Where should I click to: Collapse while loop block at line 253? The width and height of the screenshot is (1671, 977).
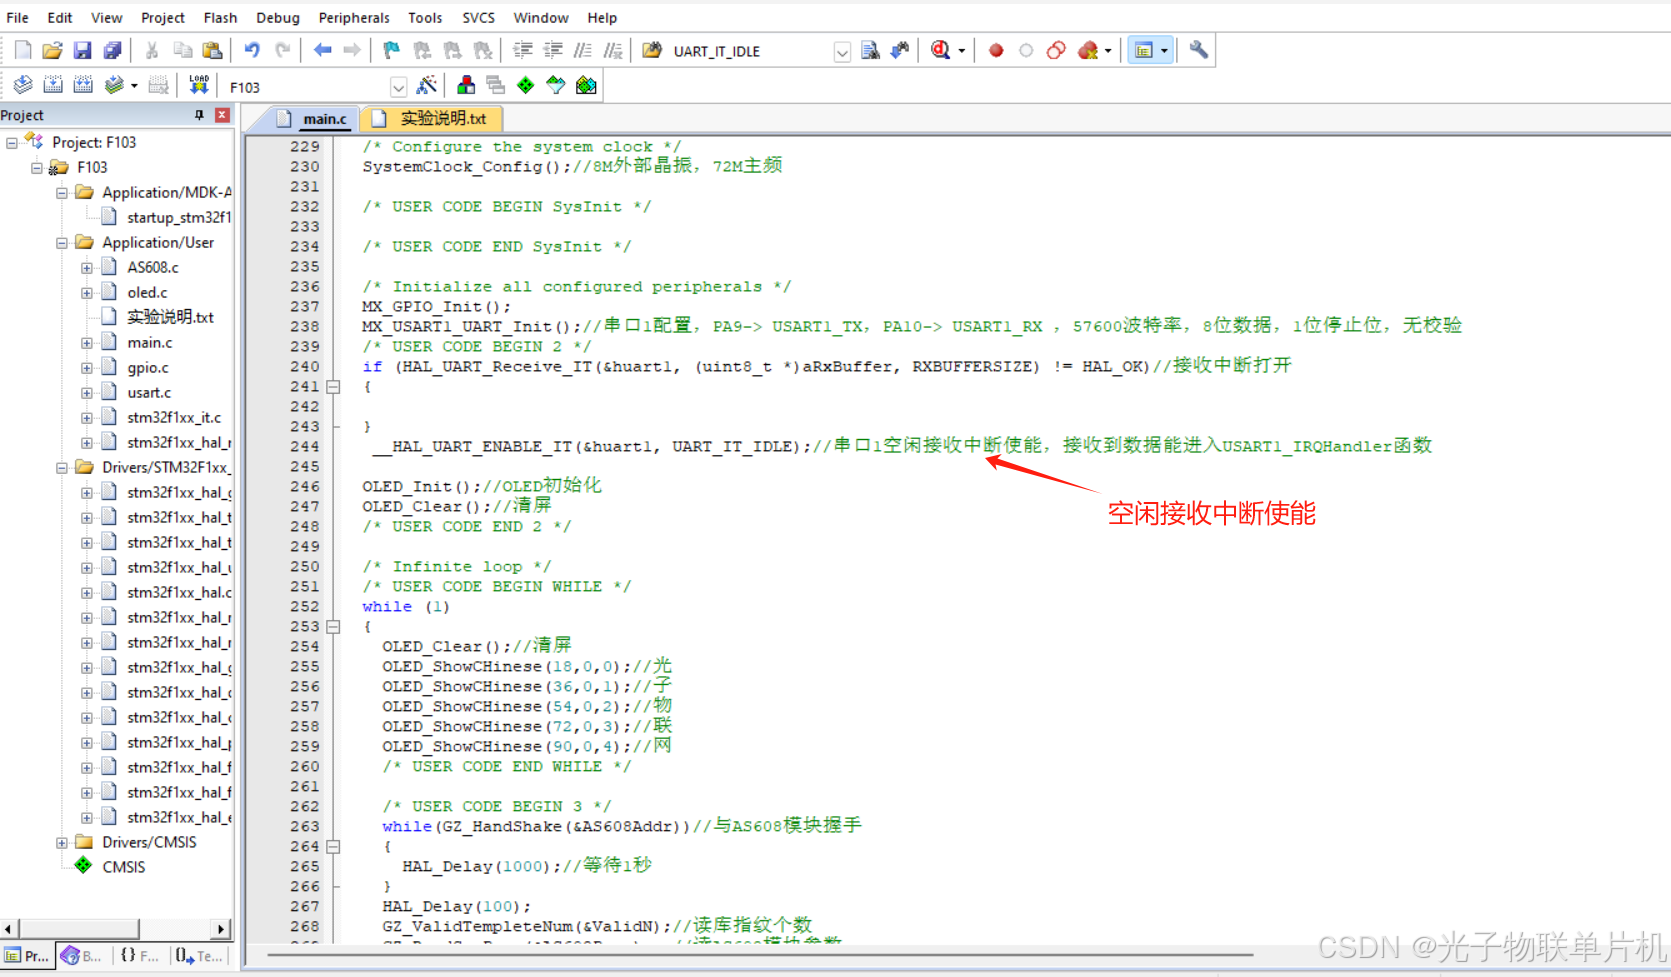334,627
